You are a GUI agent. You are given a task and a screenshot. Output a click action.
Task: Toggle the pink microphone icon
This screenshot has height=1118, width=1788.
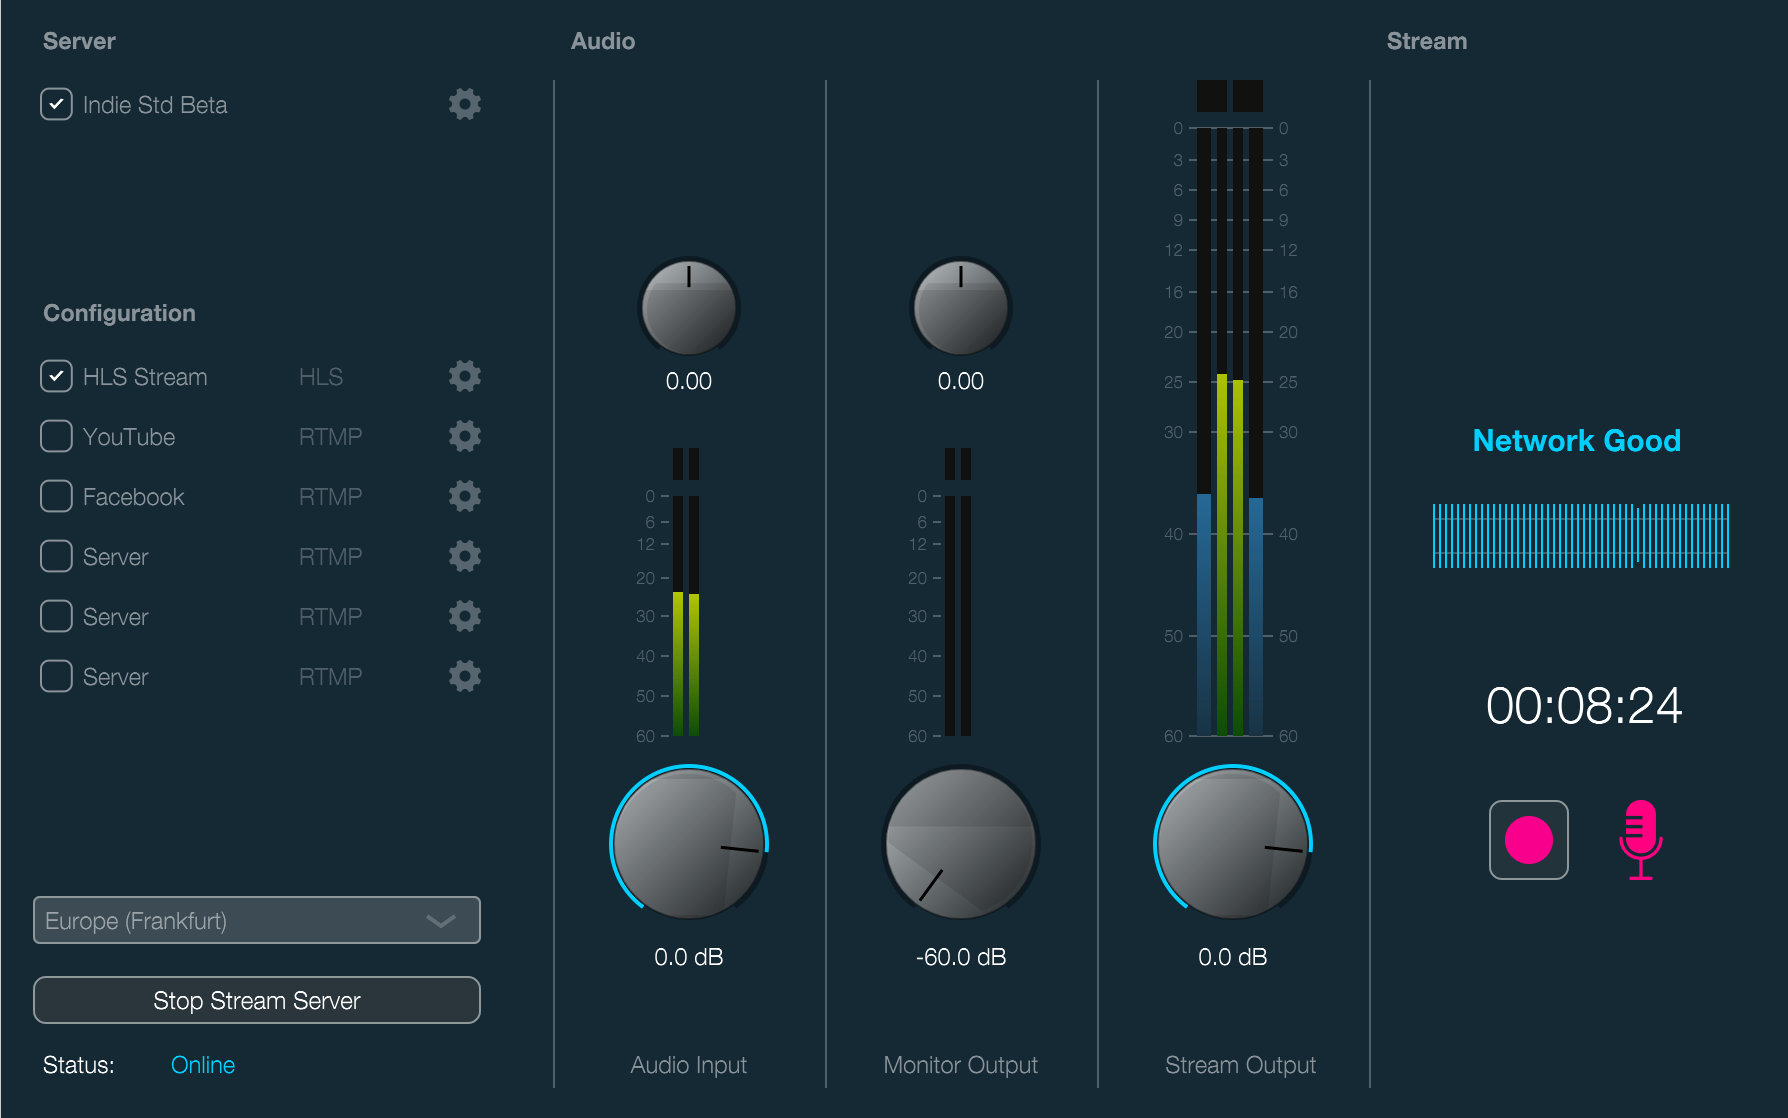(1640, 840)
